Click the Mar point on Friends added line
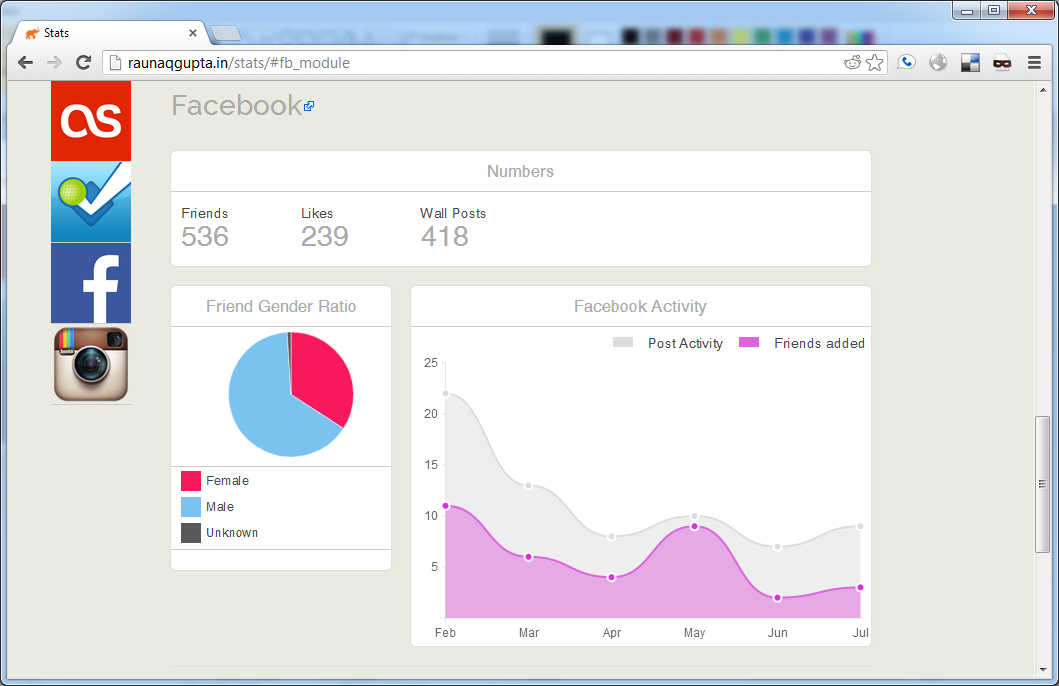 coord(528,557)
